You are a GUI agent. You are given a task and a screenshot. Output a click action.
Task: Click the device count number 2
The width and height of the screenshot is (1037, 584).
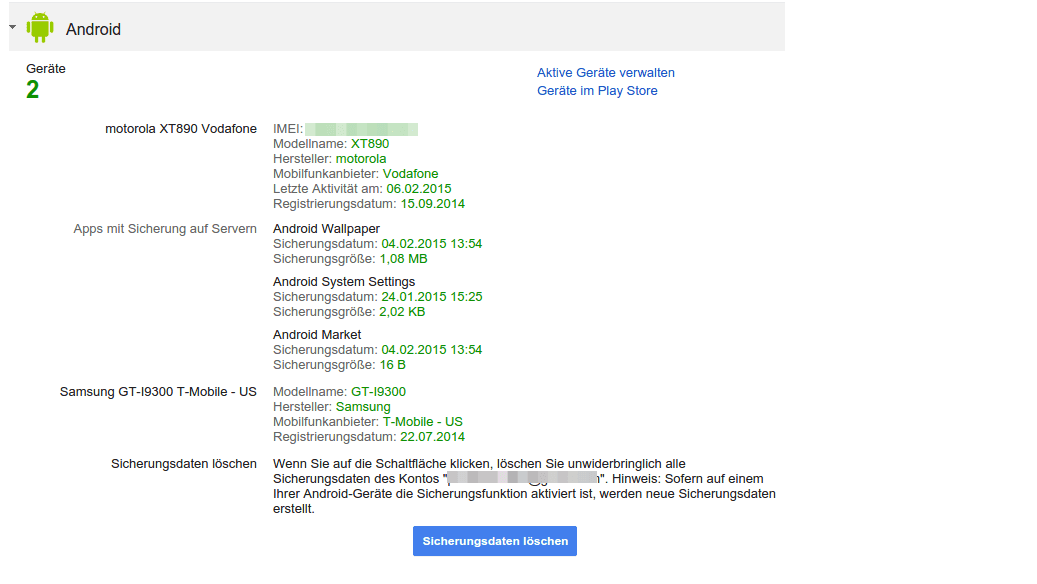click(32, 89)
